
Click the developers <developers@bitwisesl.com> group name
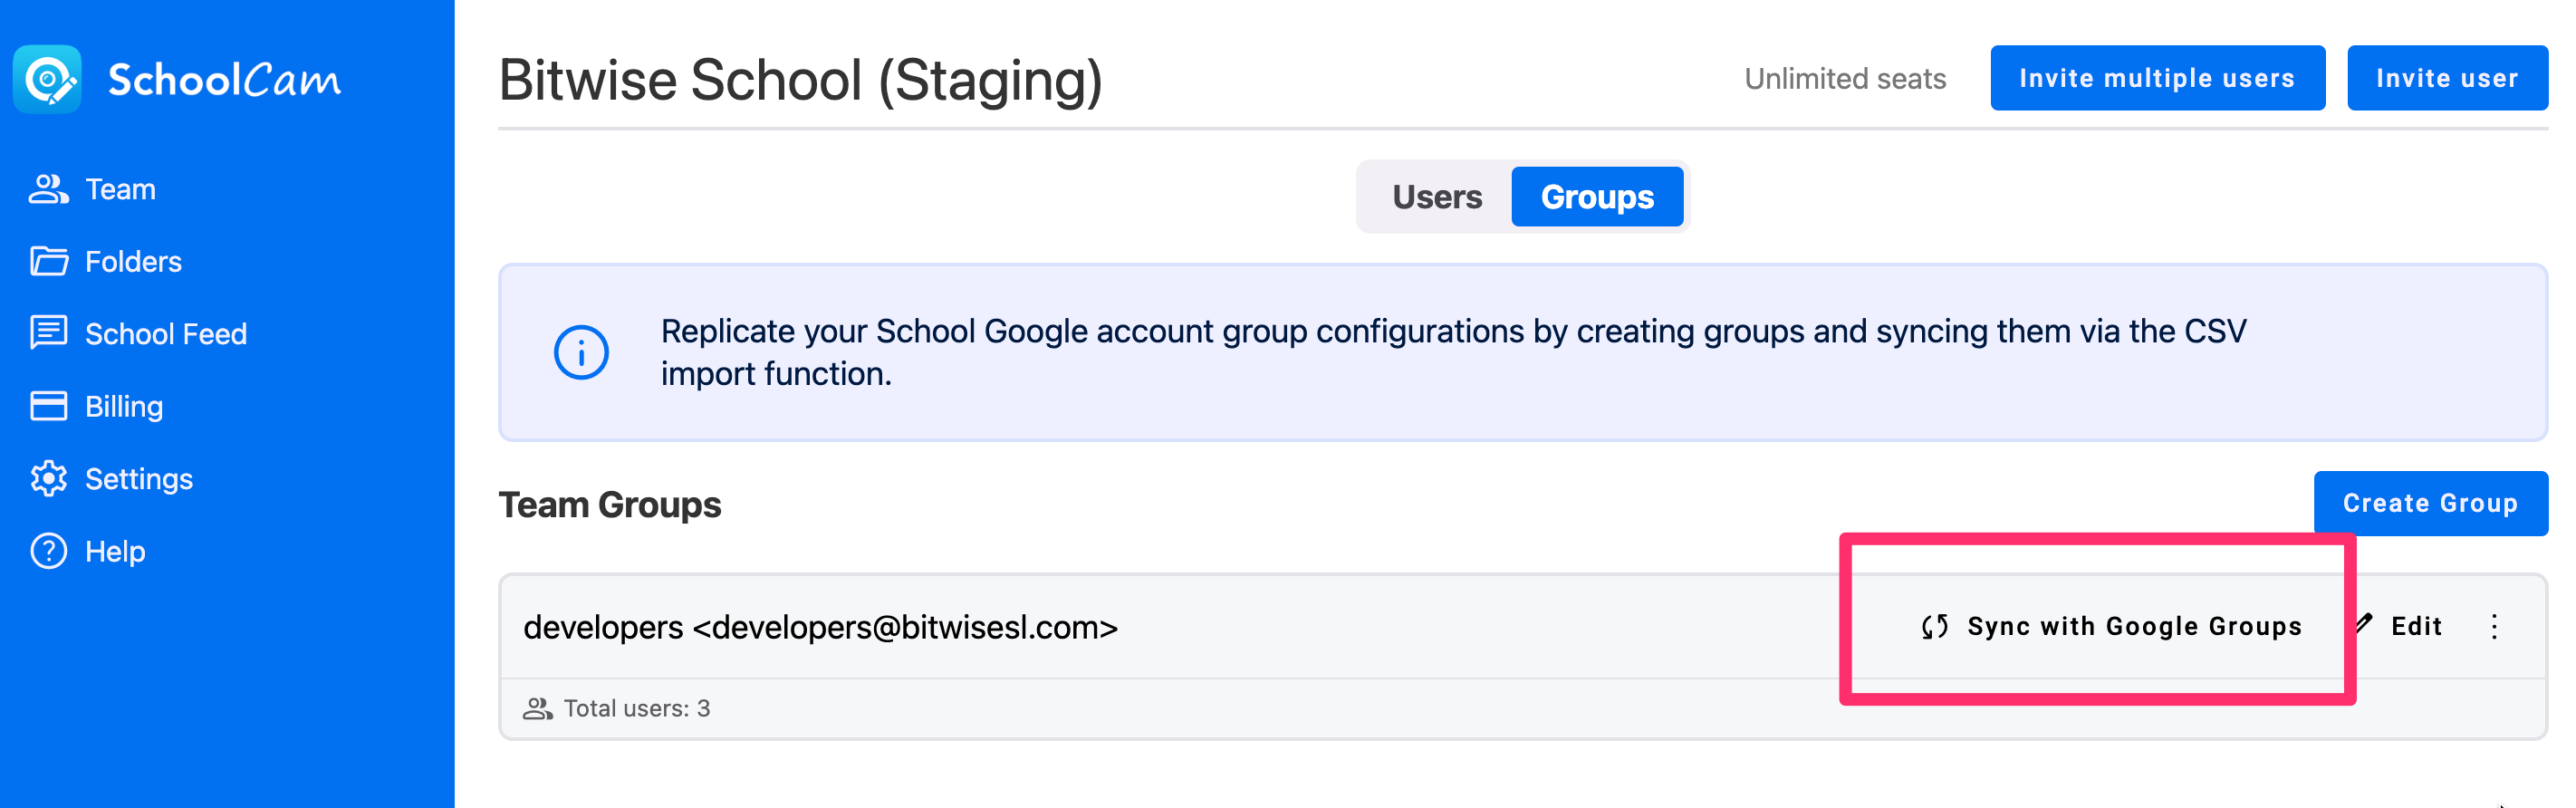(x=820, y=627)
